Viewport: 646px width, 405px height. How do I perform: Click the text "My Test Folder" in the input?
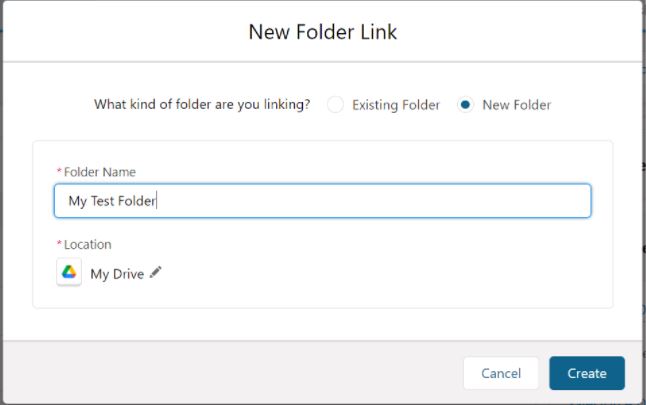(112, 201)
